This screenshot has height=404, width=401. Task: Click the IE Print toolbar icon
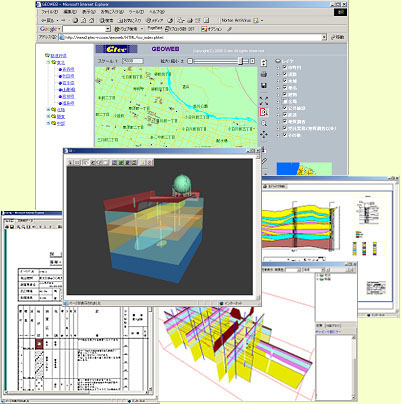tap(190, 21)
